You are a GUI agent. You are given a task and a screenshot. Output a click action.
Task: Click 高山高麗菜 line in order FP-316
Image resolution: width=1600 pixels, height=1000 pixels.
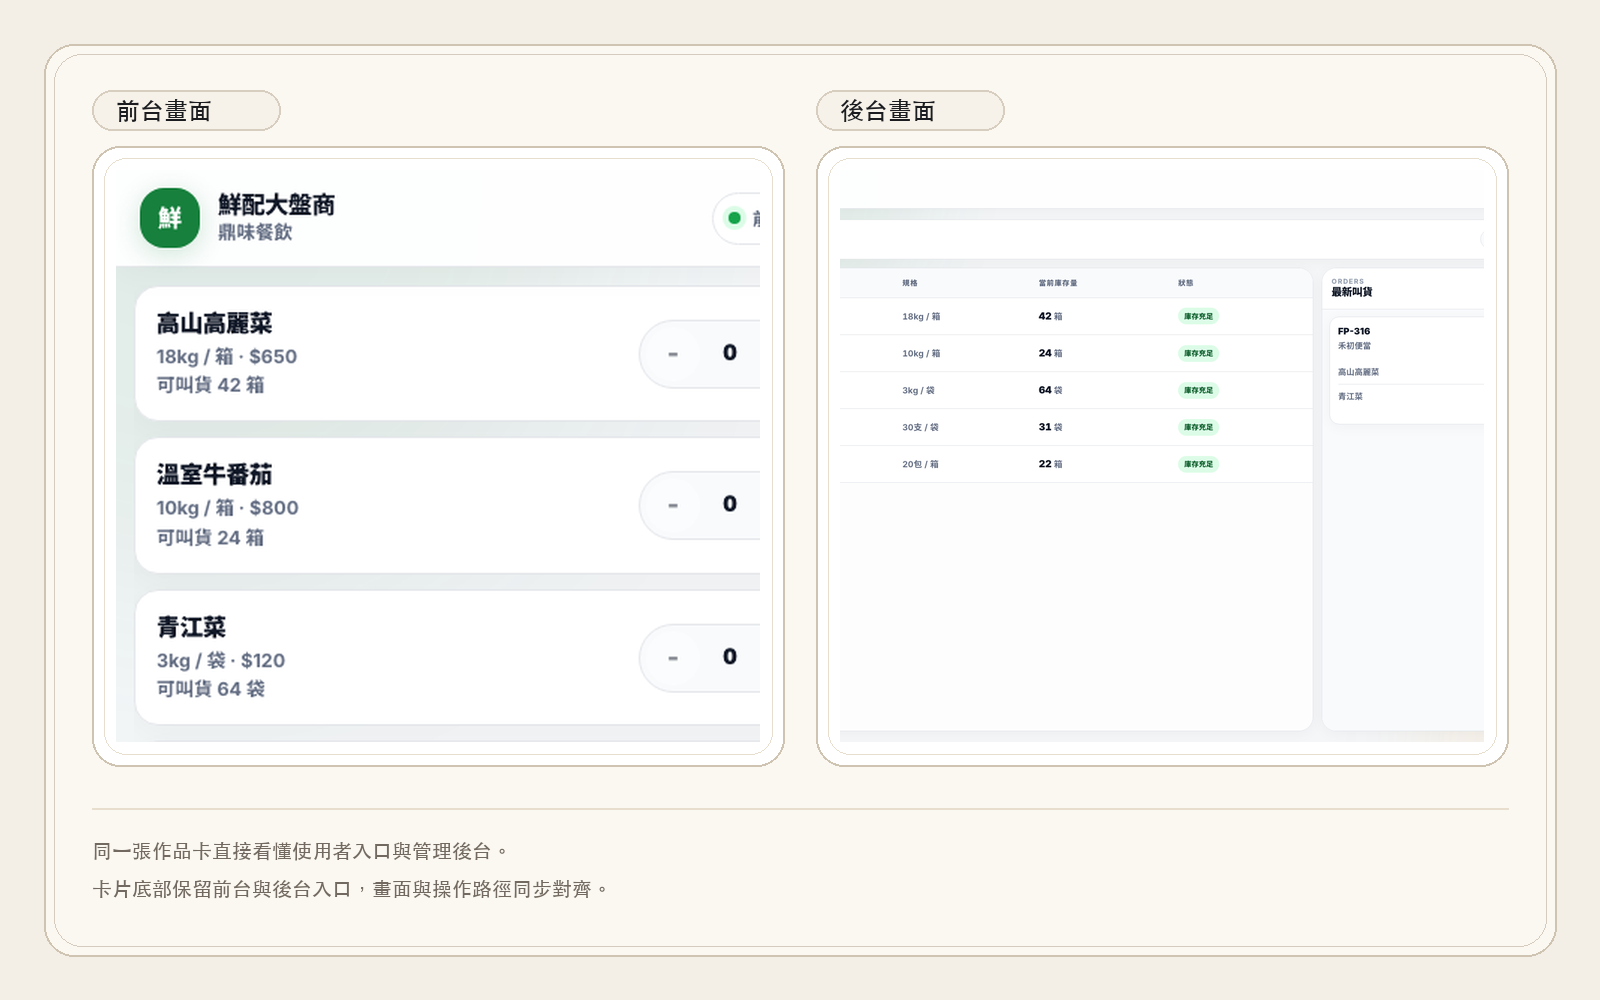pyautogui.click(x=1358, y=372)
